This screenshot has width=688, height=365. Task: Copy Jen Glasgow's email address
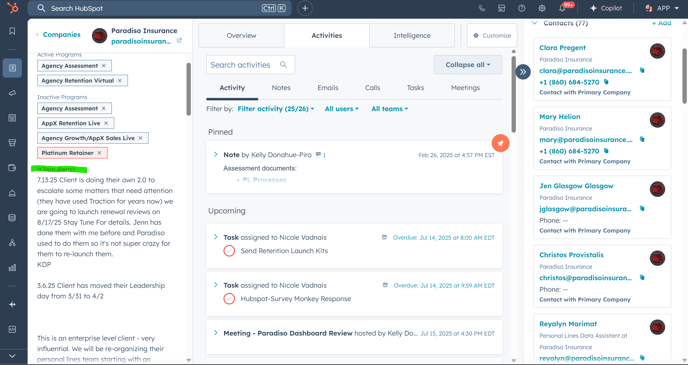point(642,208)
